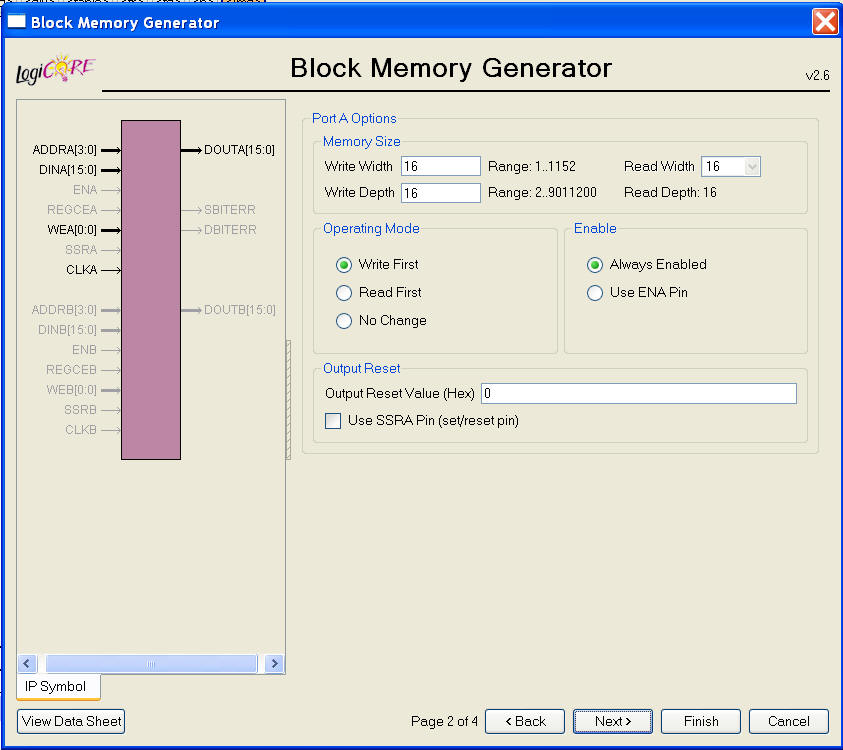
Task: Click the ADDRA[3:0] port label
Action: click(65, 150)
